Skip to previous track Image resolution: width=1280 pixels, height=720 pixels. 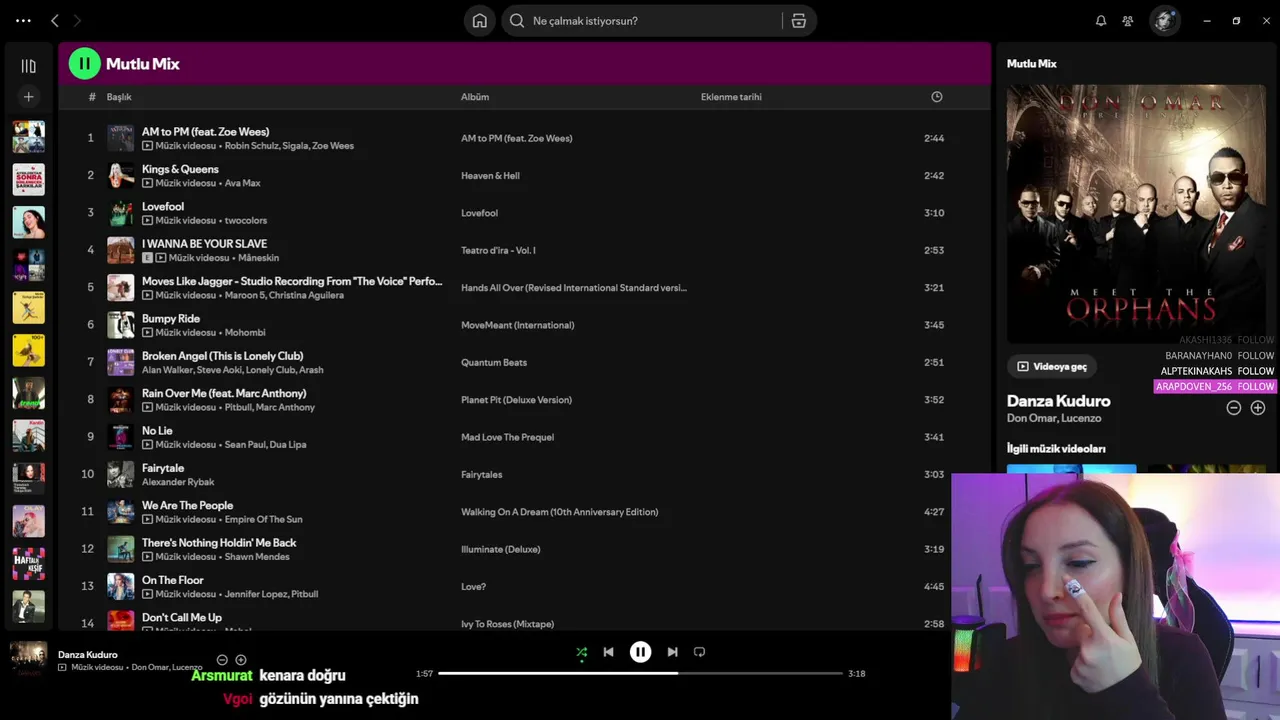point(608,652)
